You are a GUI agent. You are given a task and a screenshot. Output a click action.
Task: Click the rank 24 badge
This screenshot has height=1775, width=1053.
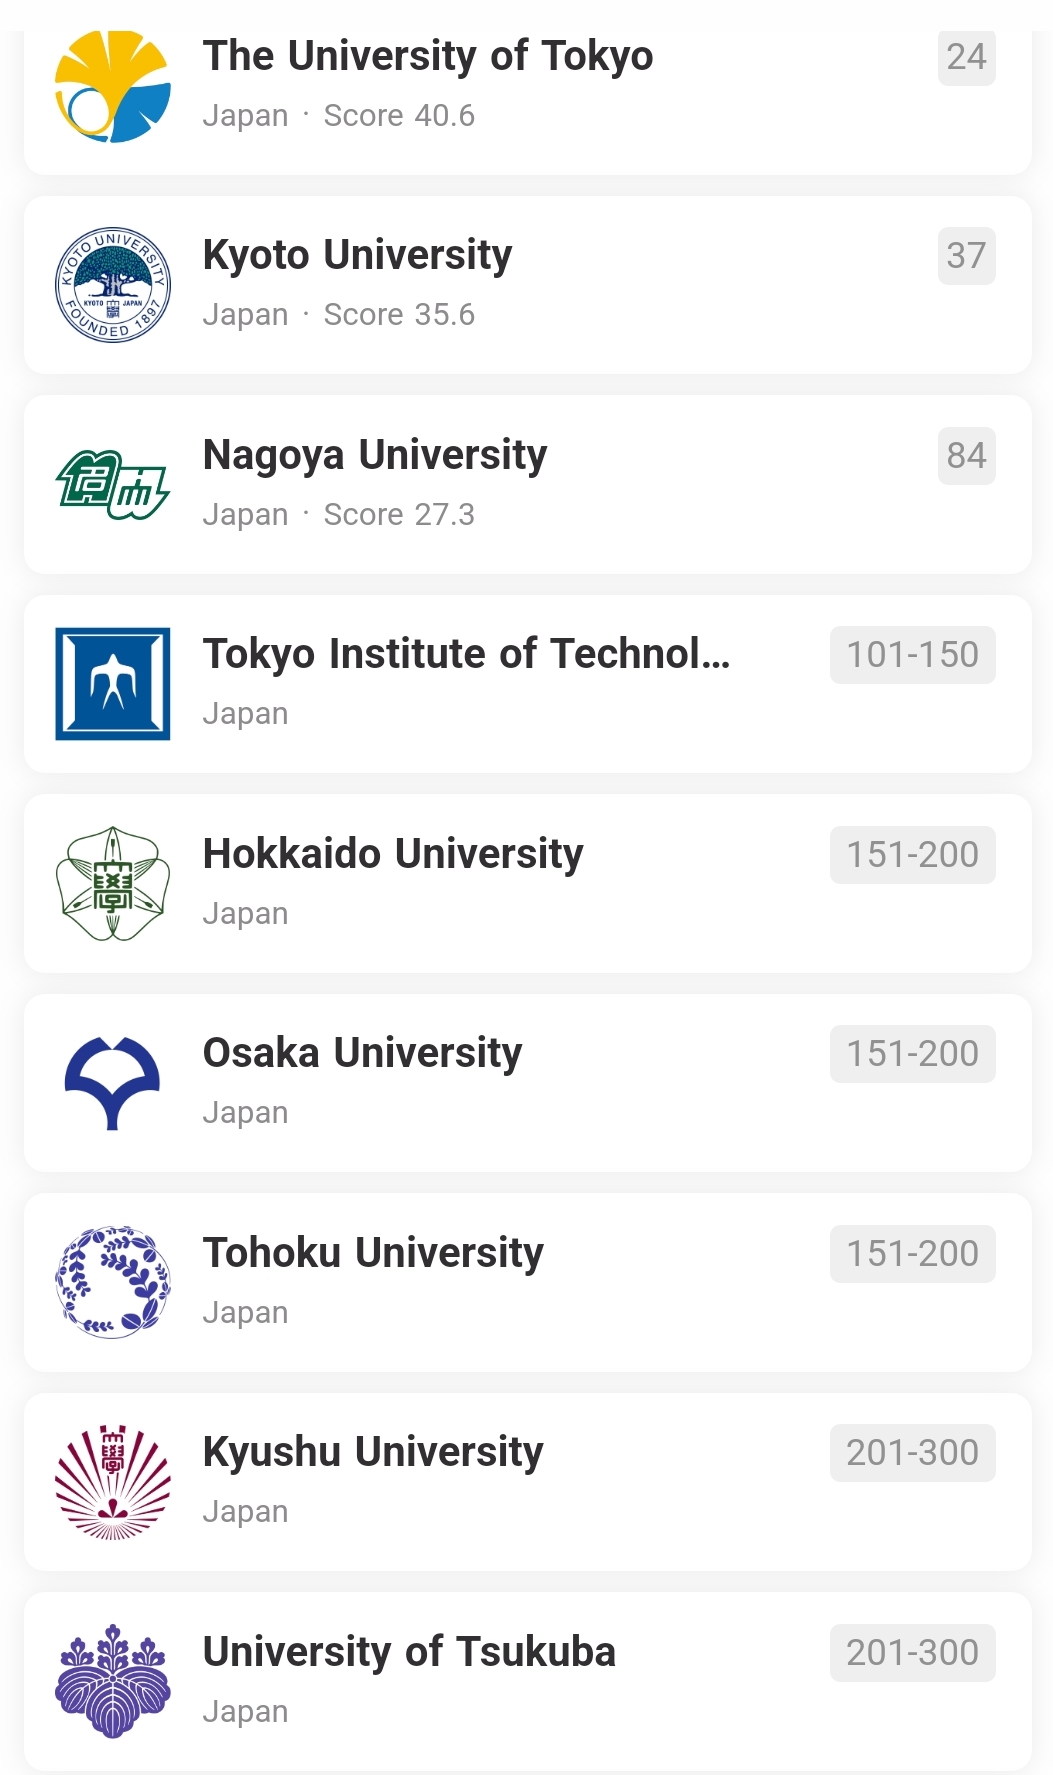[966, 57]
